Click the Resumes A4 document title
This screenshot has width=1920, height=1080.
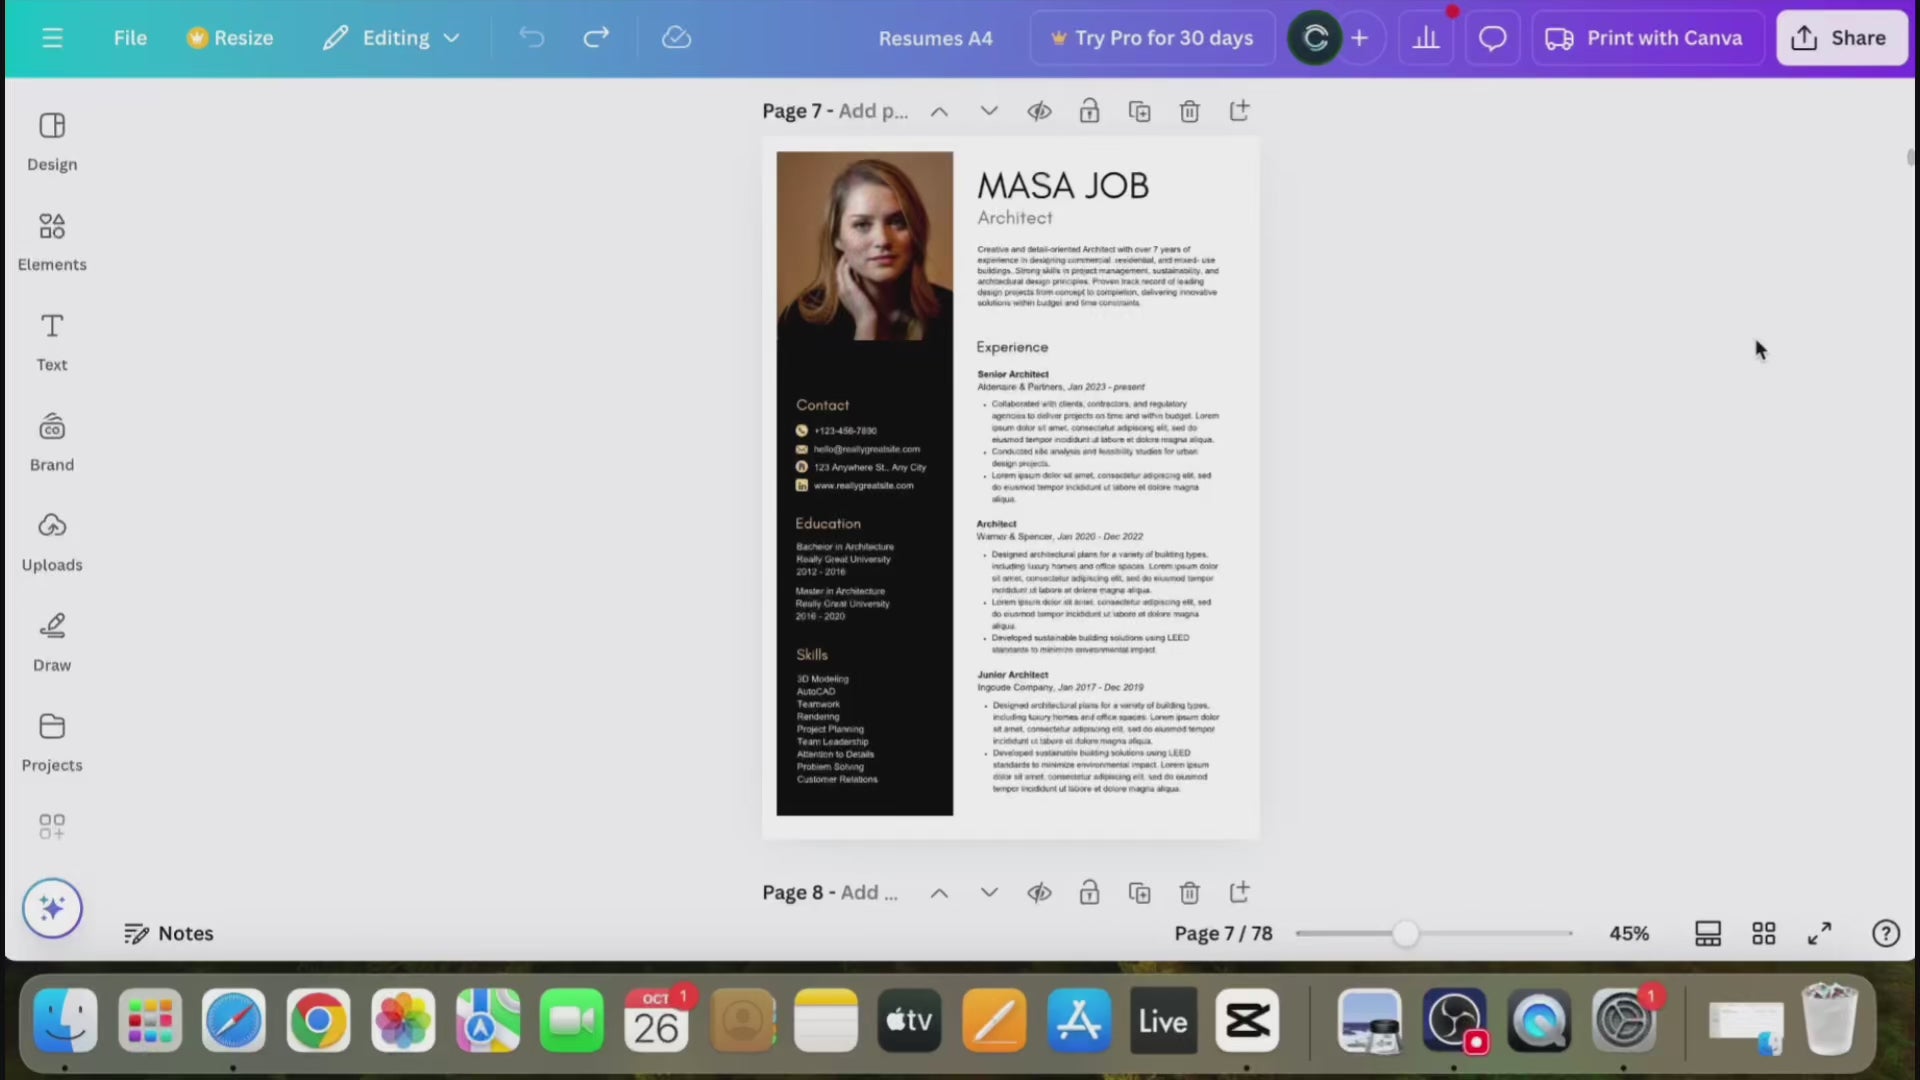tap(935, 38)
